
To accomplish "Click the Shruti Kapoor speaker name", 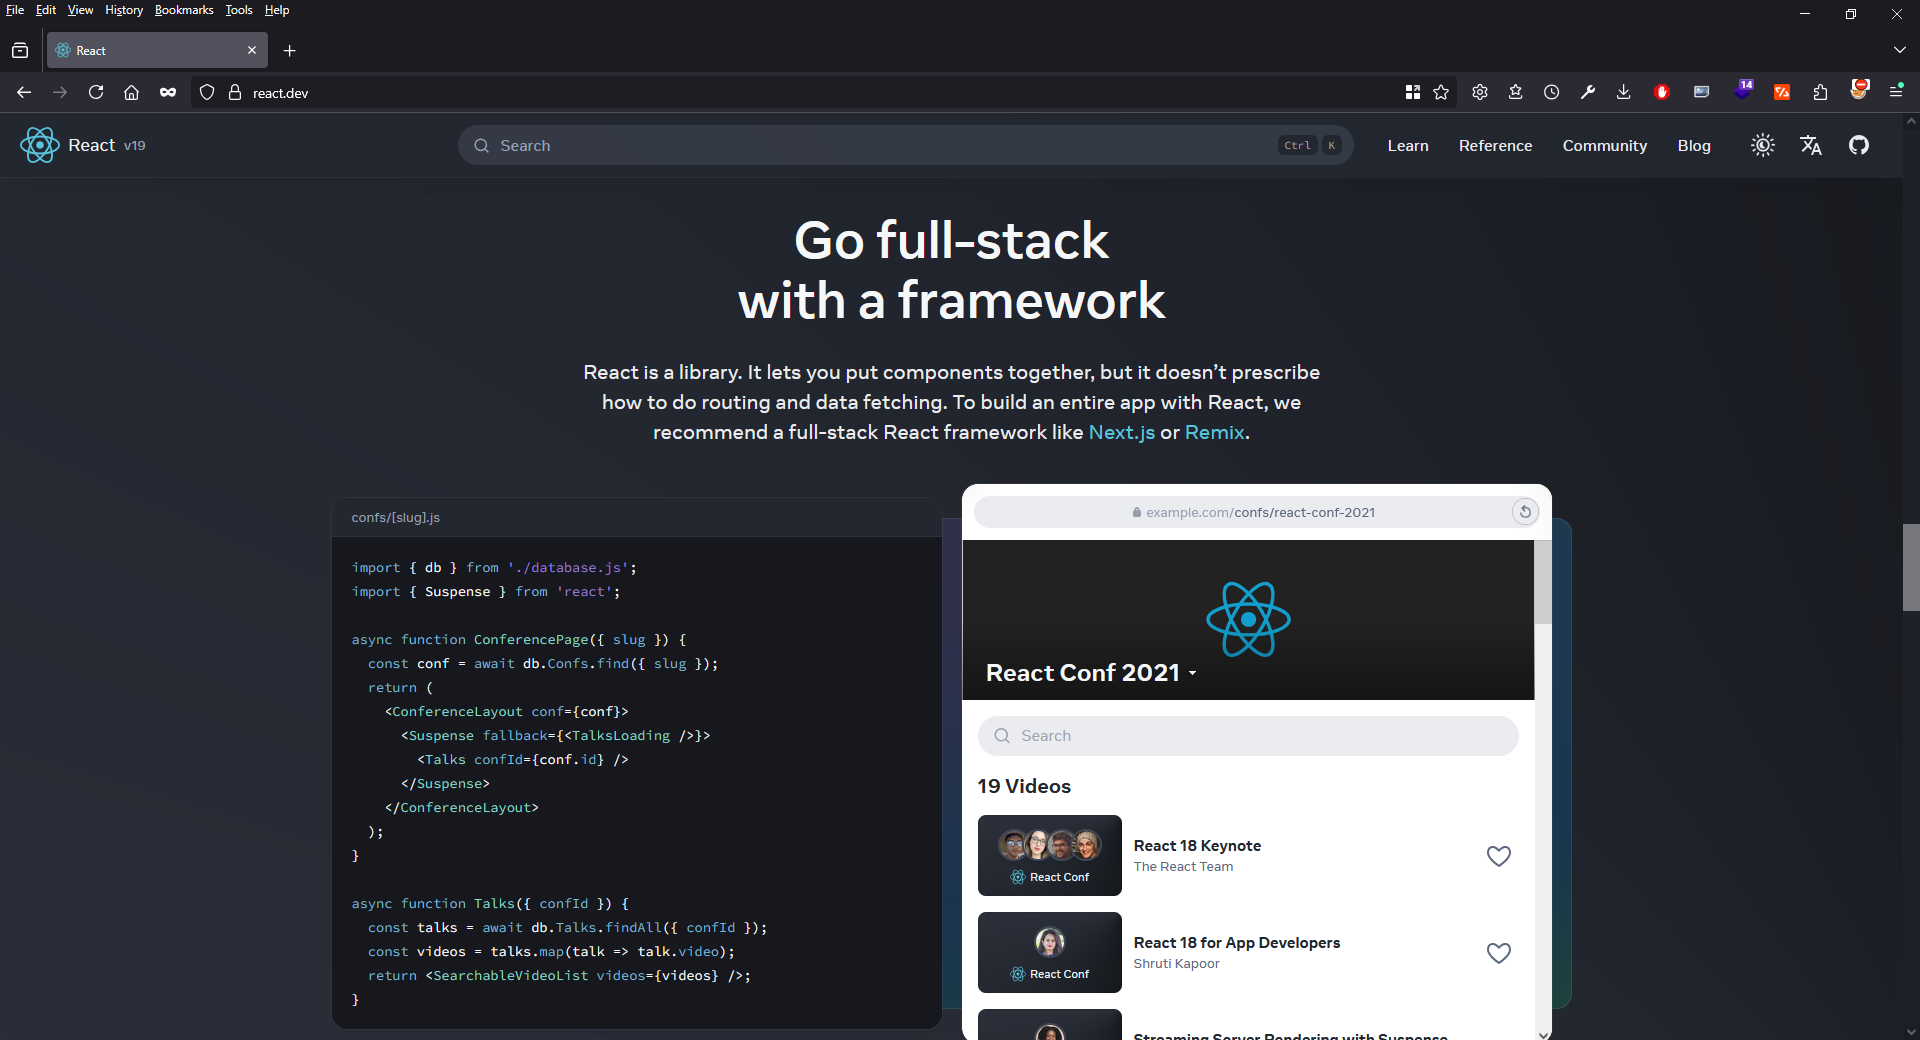I will [x=1176, y=964].
